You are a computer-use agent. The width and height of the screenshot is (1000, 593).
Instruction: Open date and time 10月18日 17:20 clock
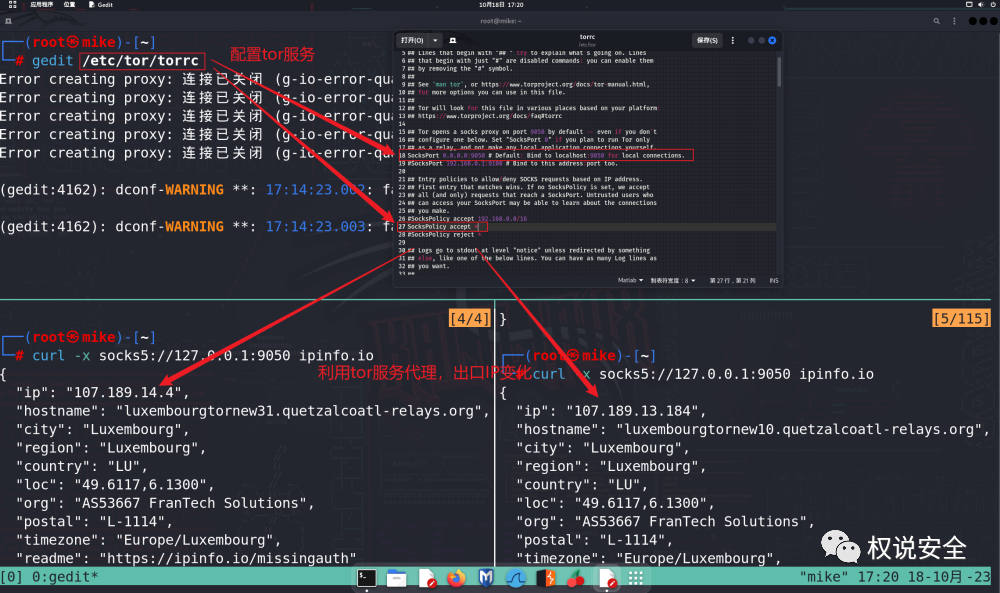(501, 4)
